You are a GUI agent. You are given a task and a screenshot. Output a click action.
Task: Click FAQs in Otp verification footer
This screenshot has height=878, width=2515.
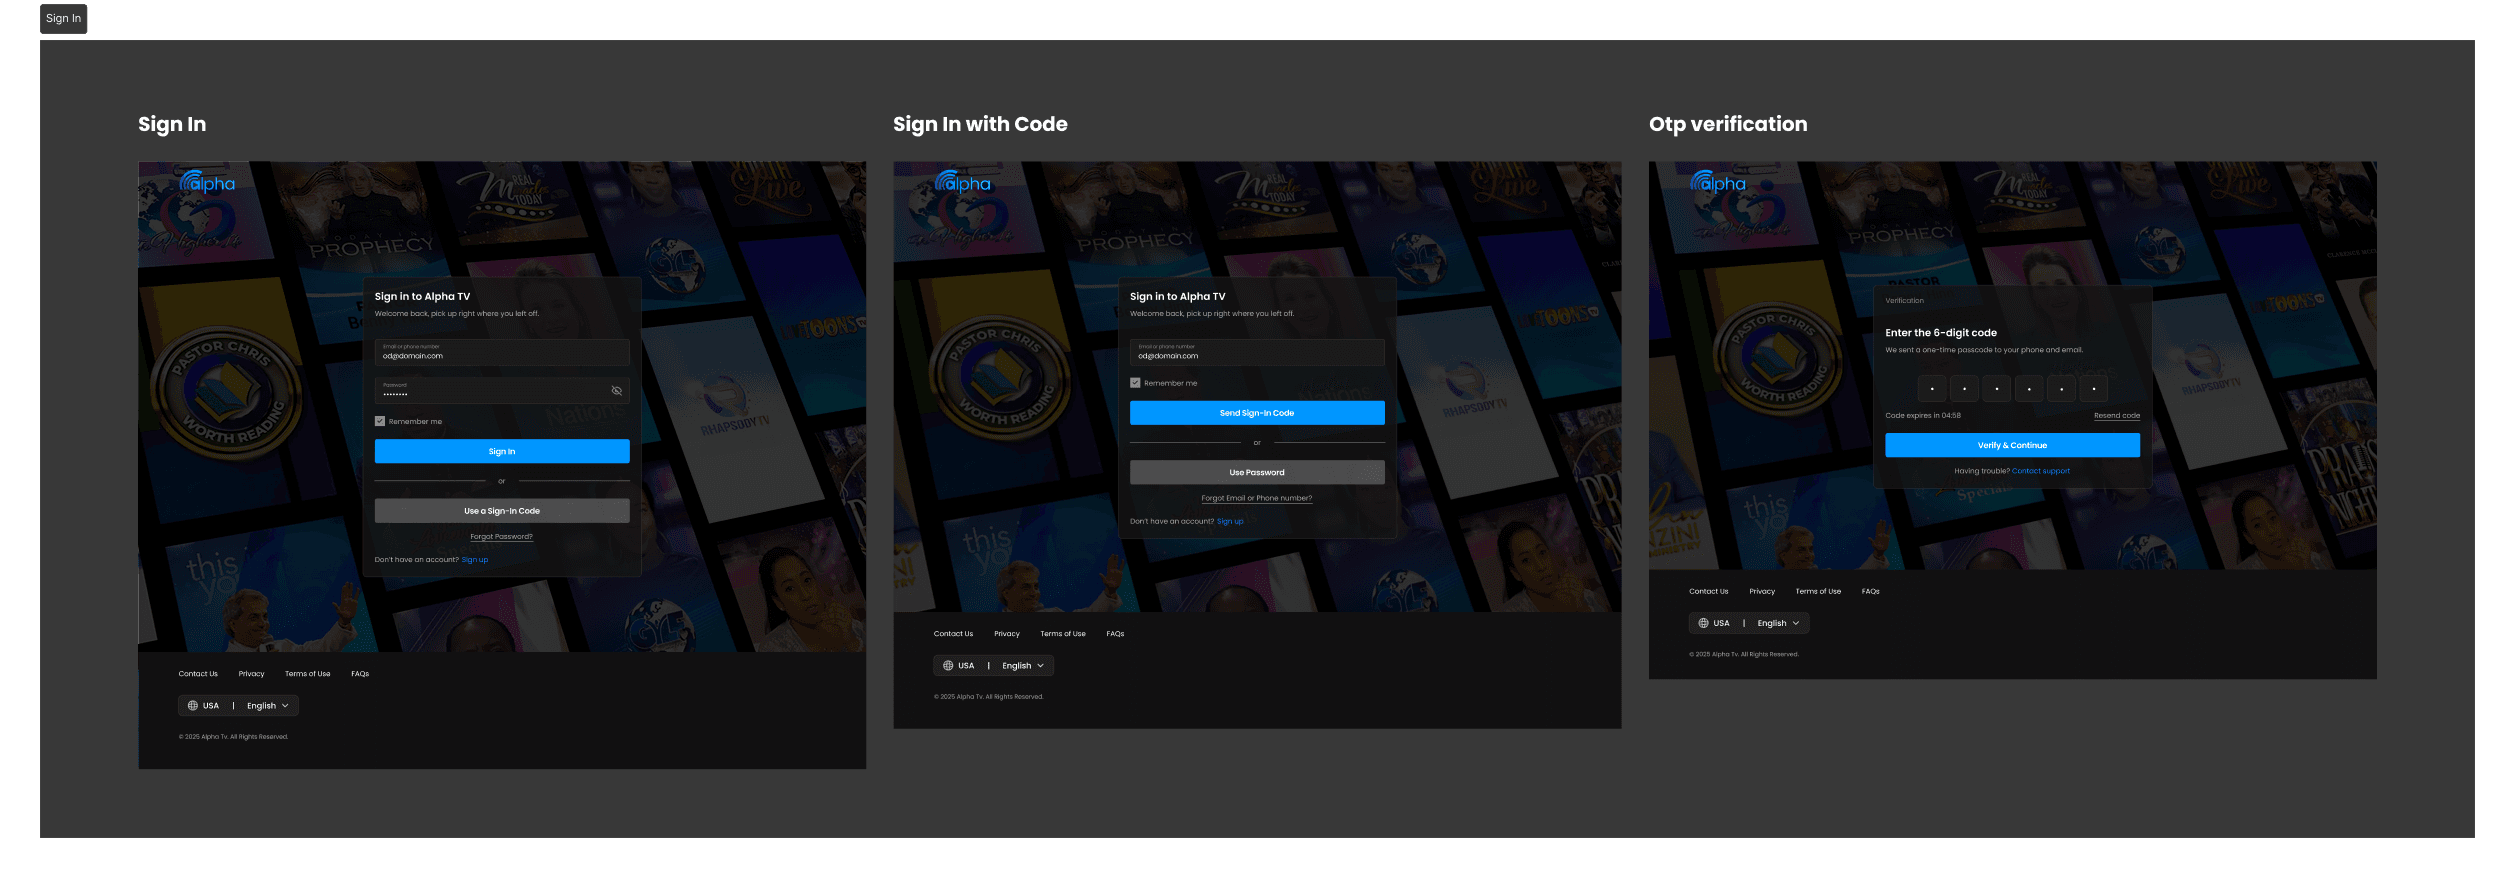coord(1870,592)
